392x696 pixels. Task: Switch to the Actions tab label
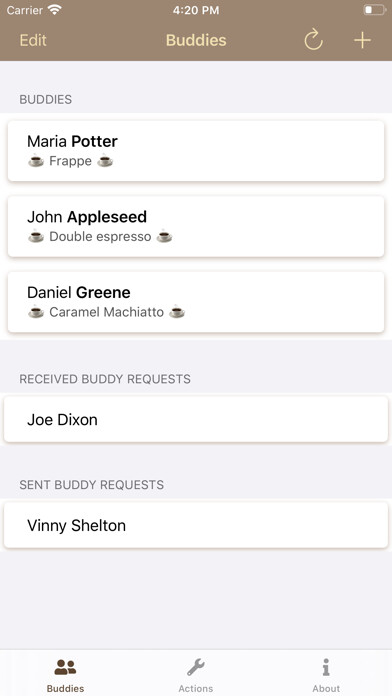196,688
